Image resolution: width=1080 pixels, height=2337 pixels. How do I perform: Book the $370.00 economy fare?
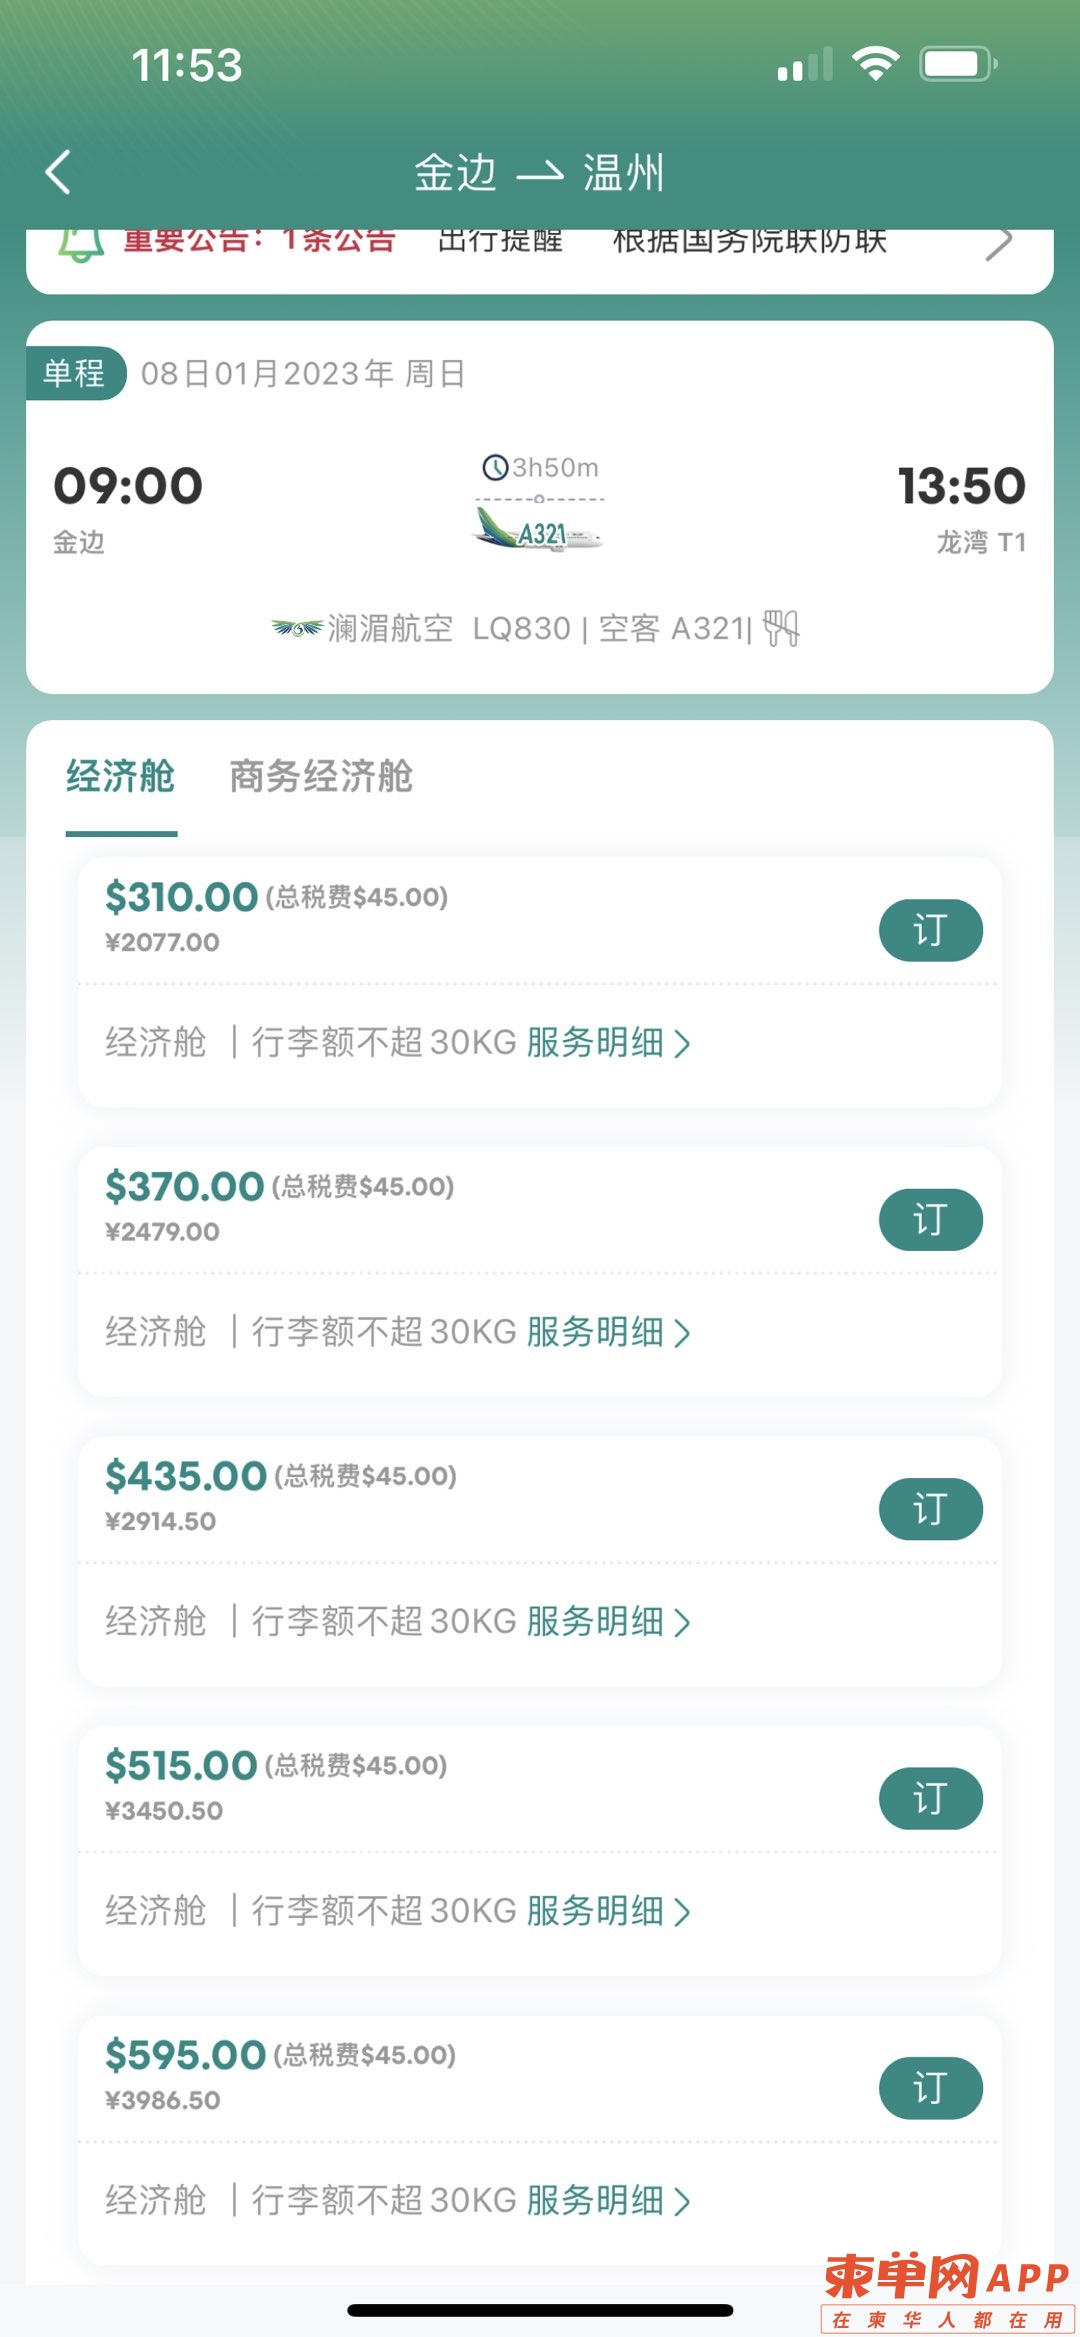click(930, 1220)
